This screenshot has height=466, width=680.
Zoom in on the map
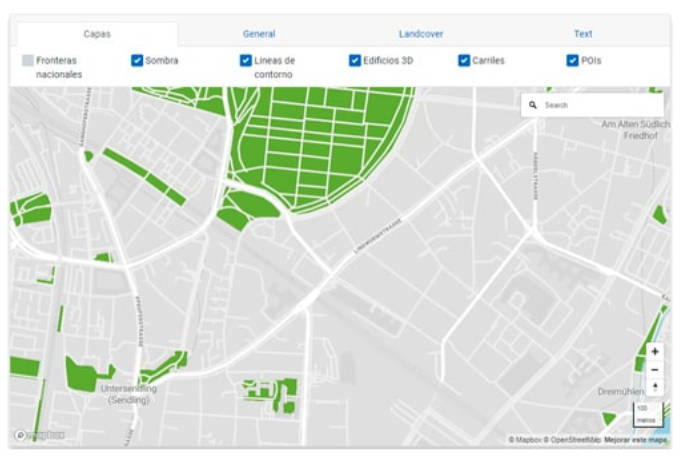[654, 352]
